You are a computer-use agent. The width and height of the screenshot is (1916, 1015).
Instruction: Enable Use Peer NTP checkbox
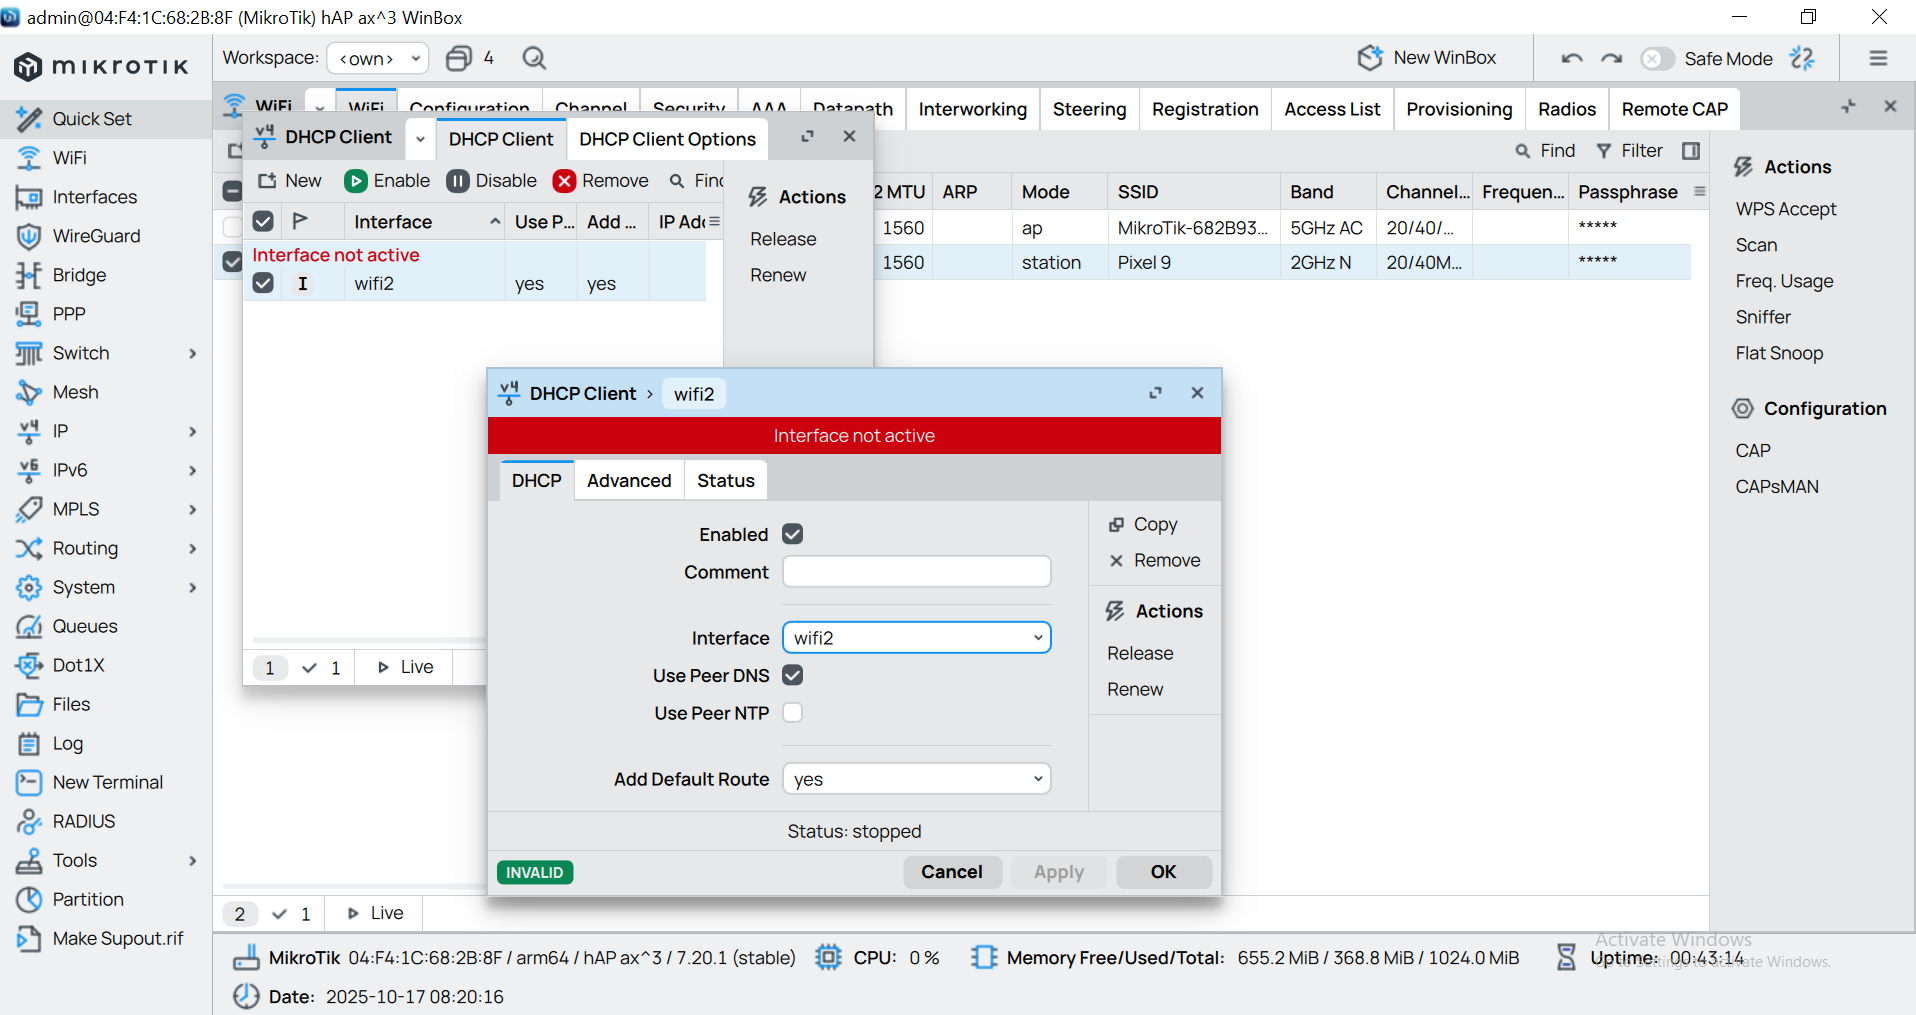coord(793,712)
